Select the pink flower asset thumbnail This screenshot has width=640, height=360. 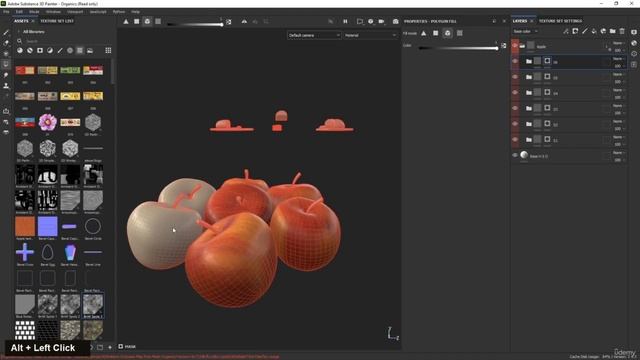point(47,122)
